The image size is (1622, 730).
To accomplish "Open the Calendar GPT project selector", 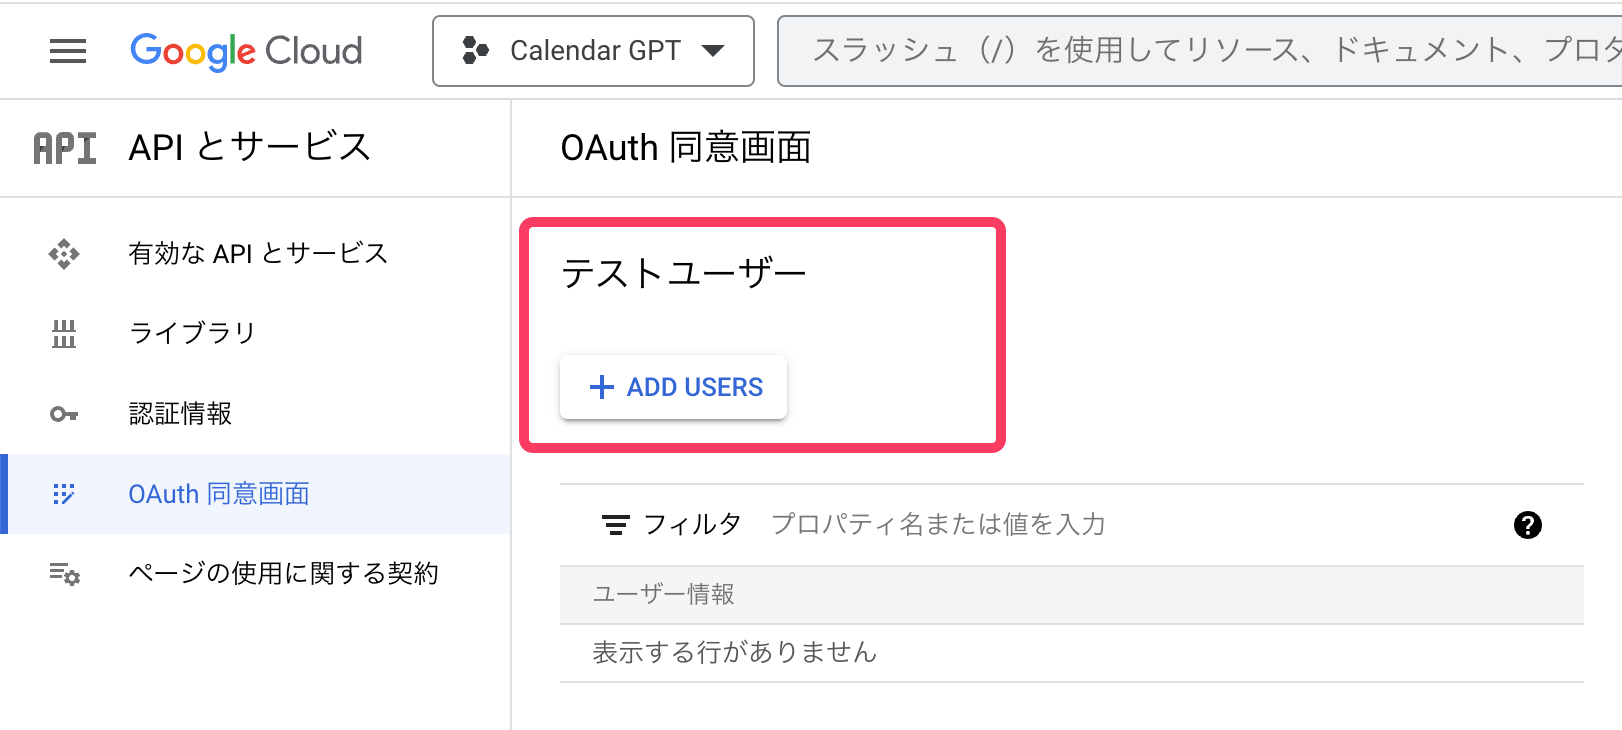I will 593,51.
